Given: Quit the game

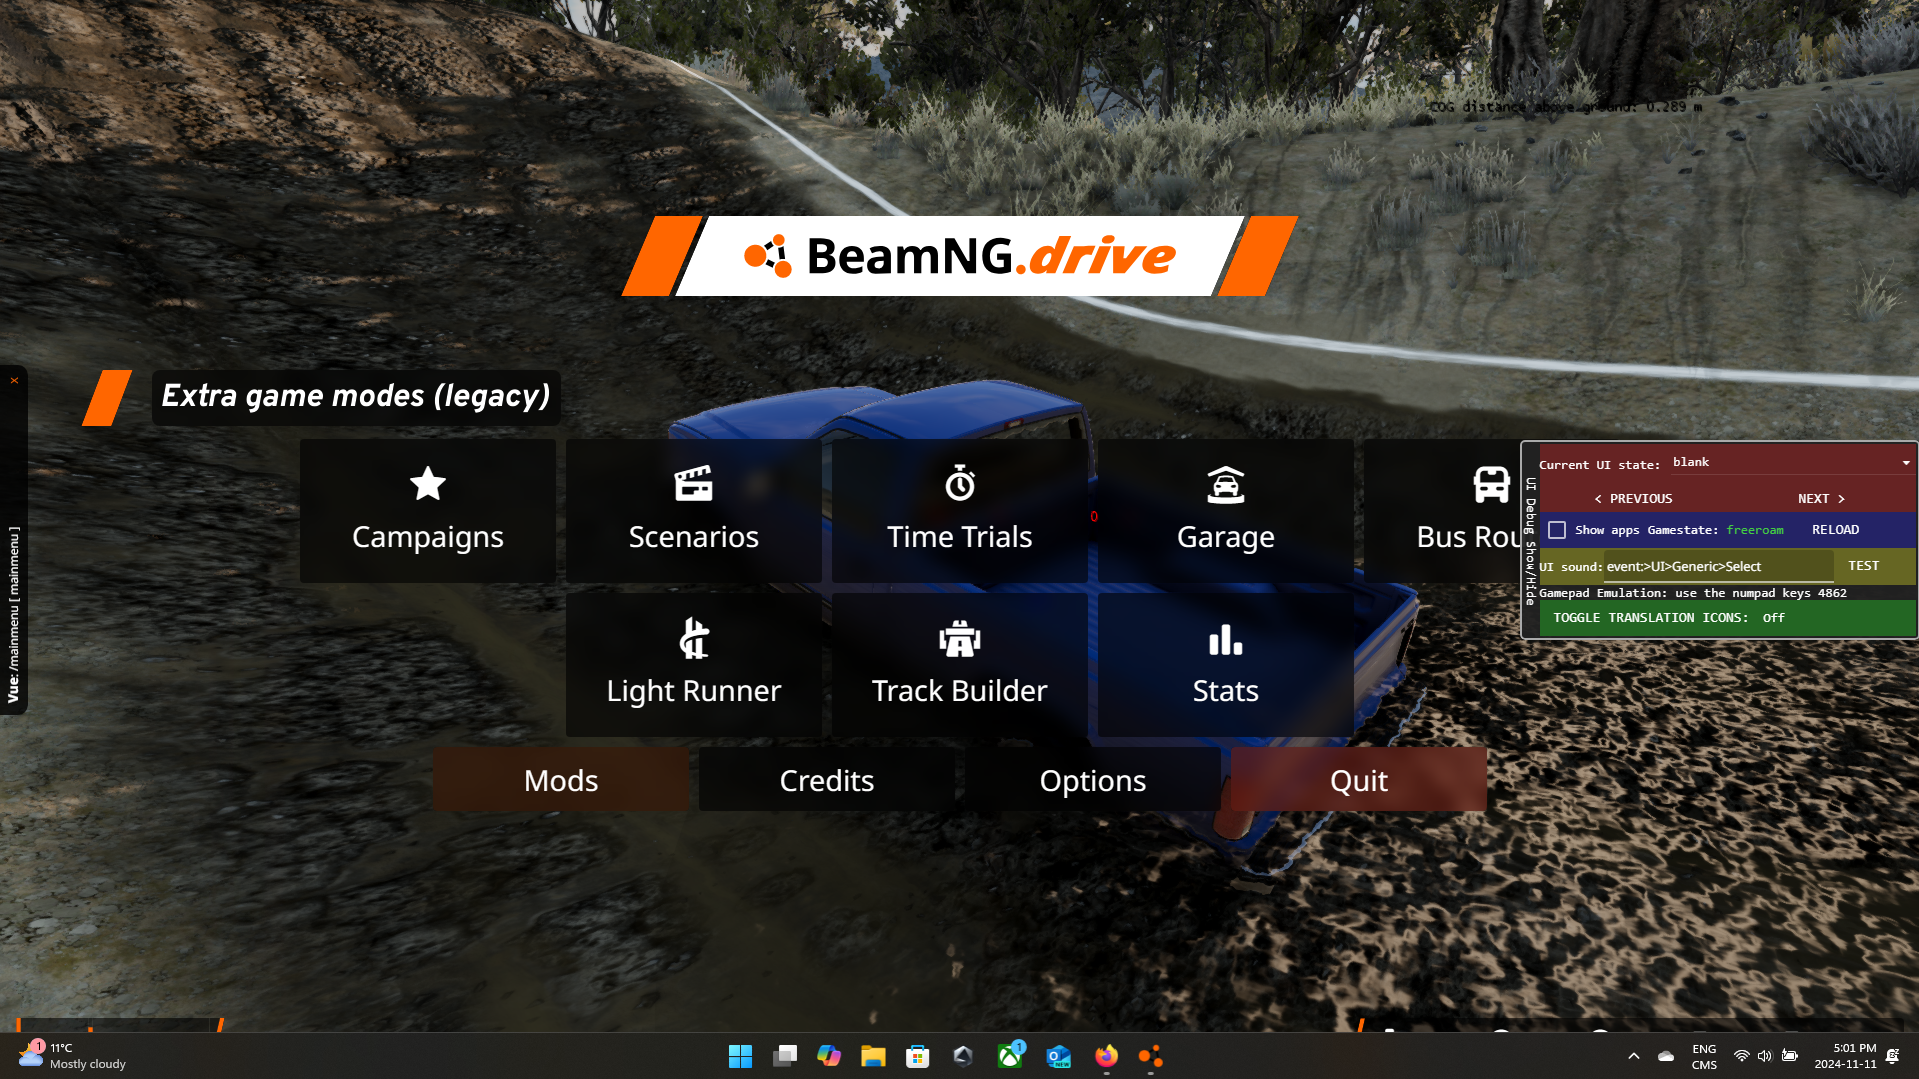Looking at the screenshot, I should [1359, 780].
